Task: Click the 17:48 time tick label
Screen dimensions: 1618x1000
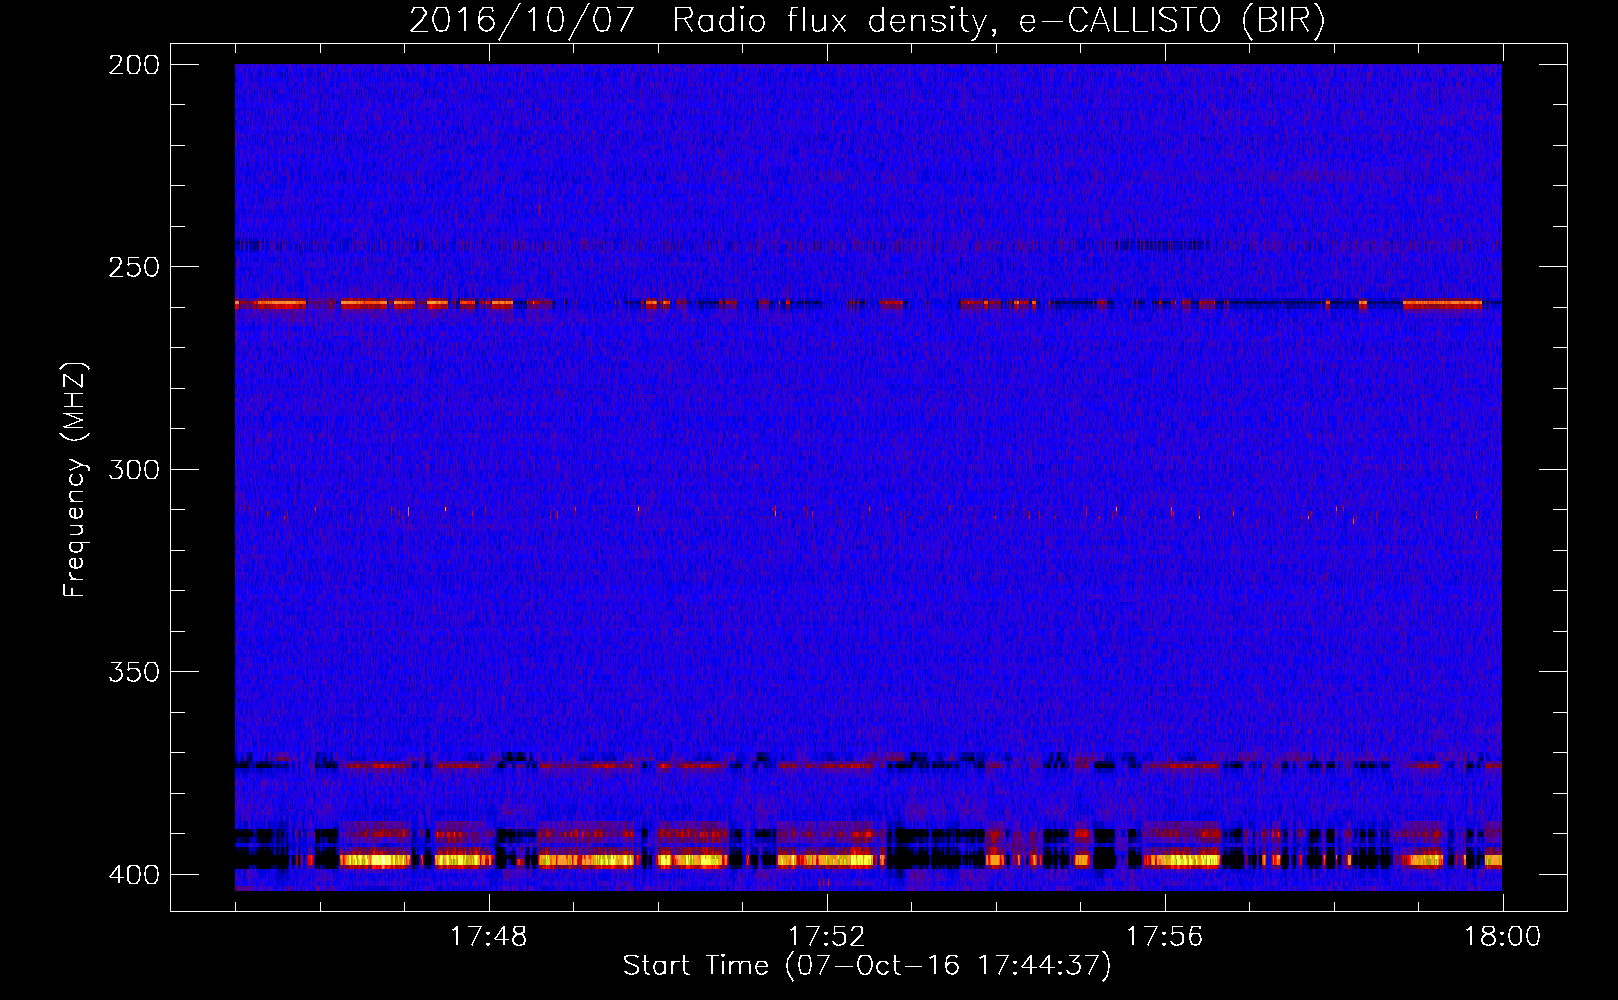Action: tap(489, 937)
